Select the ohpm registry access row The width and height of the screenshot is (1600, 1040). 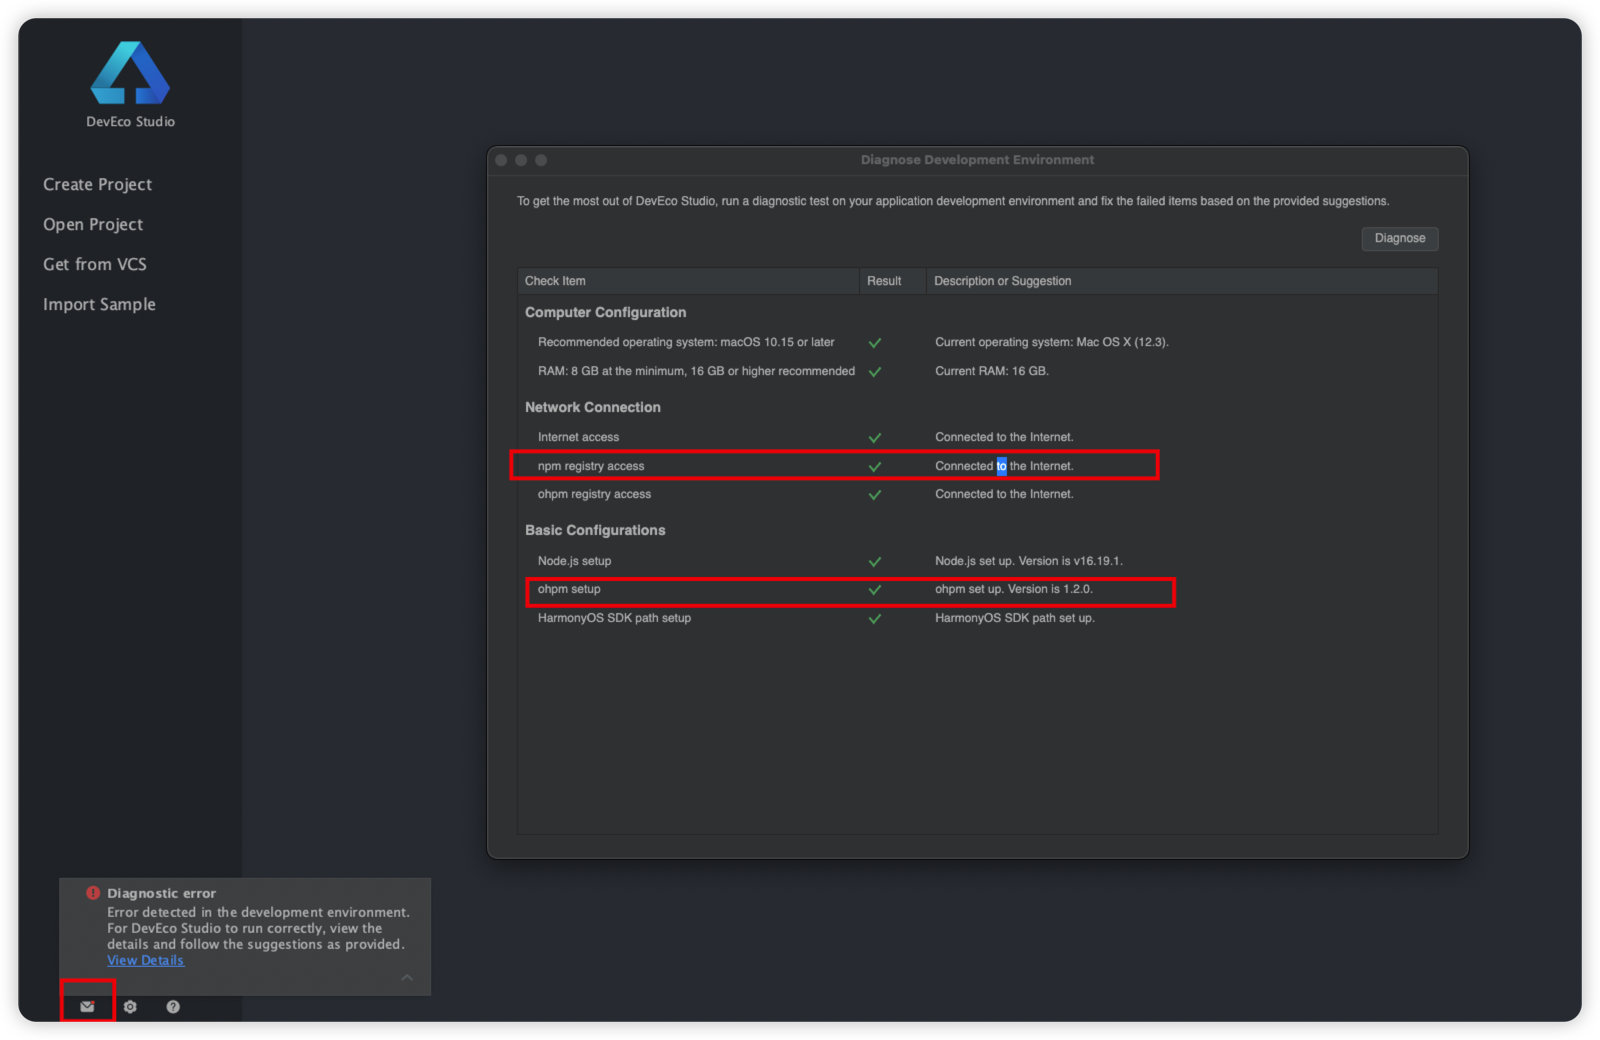[978, 494]
